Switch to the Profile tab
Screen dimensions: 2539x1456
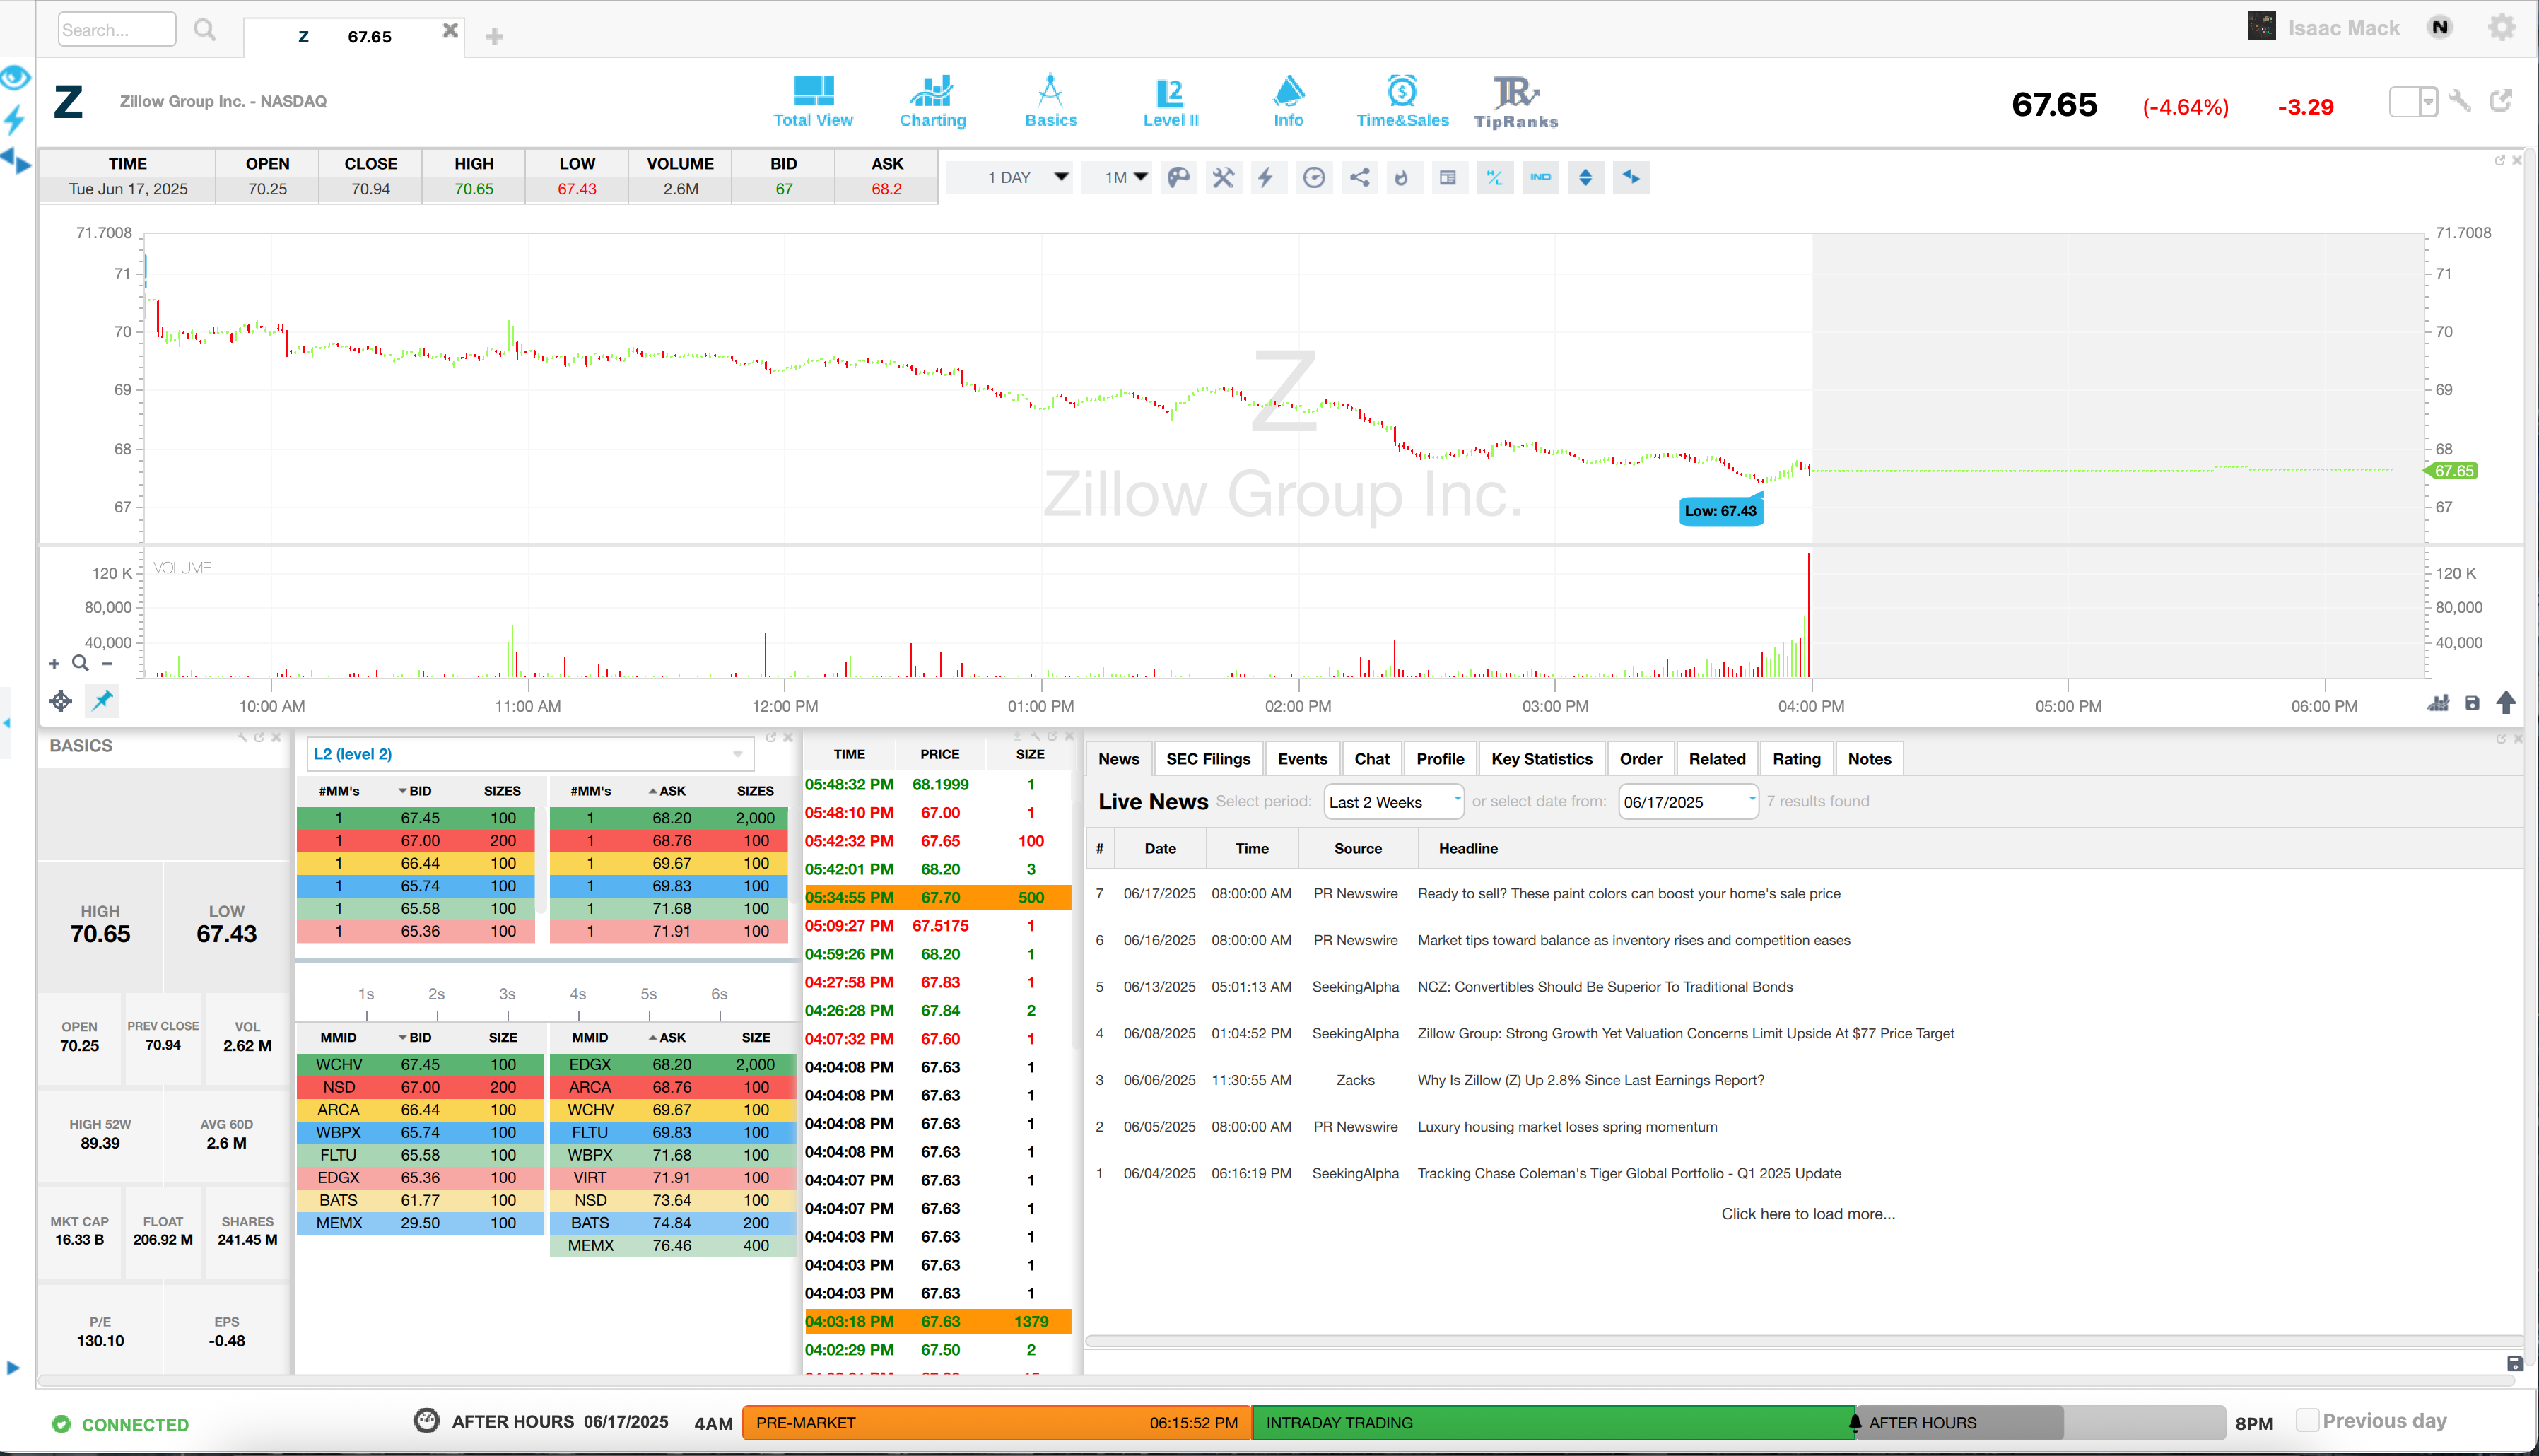1440,759
